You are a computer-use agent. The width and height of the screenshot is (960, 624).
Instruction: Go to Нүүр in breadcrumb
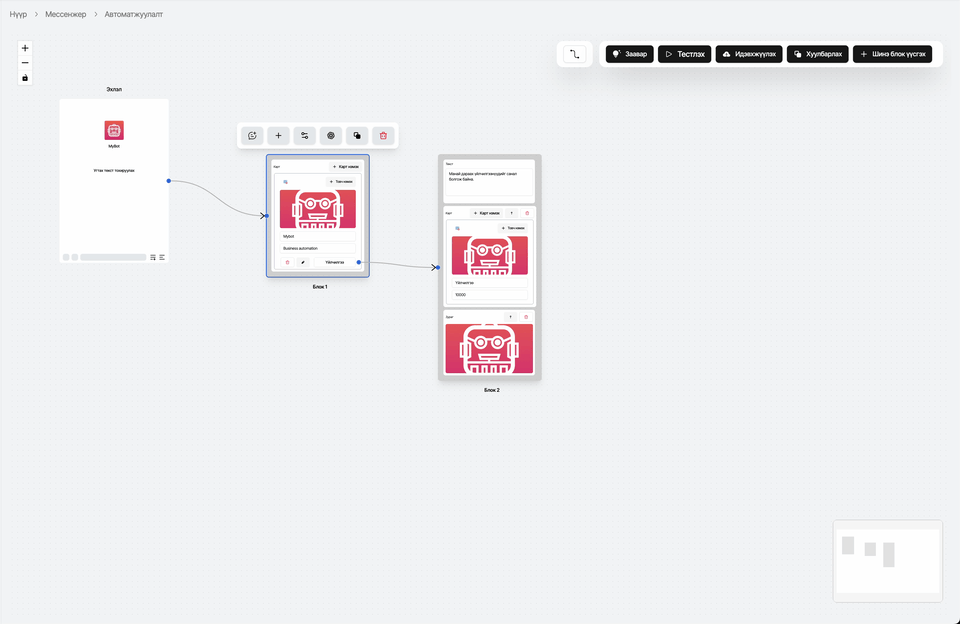18,15
